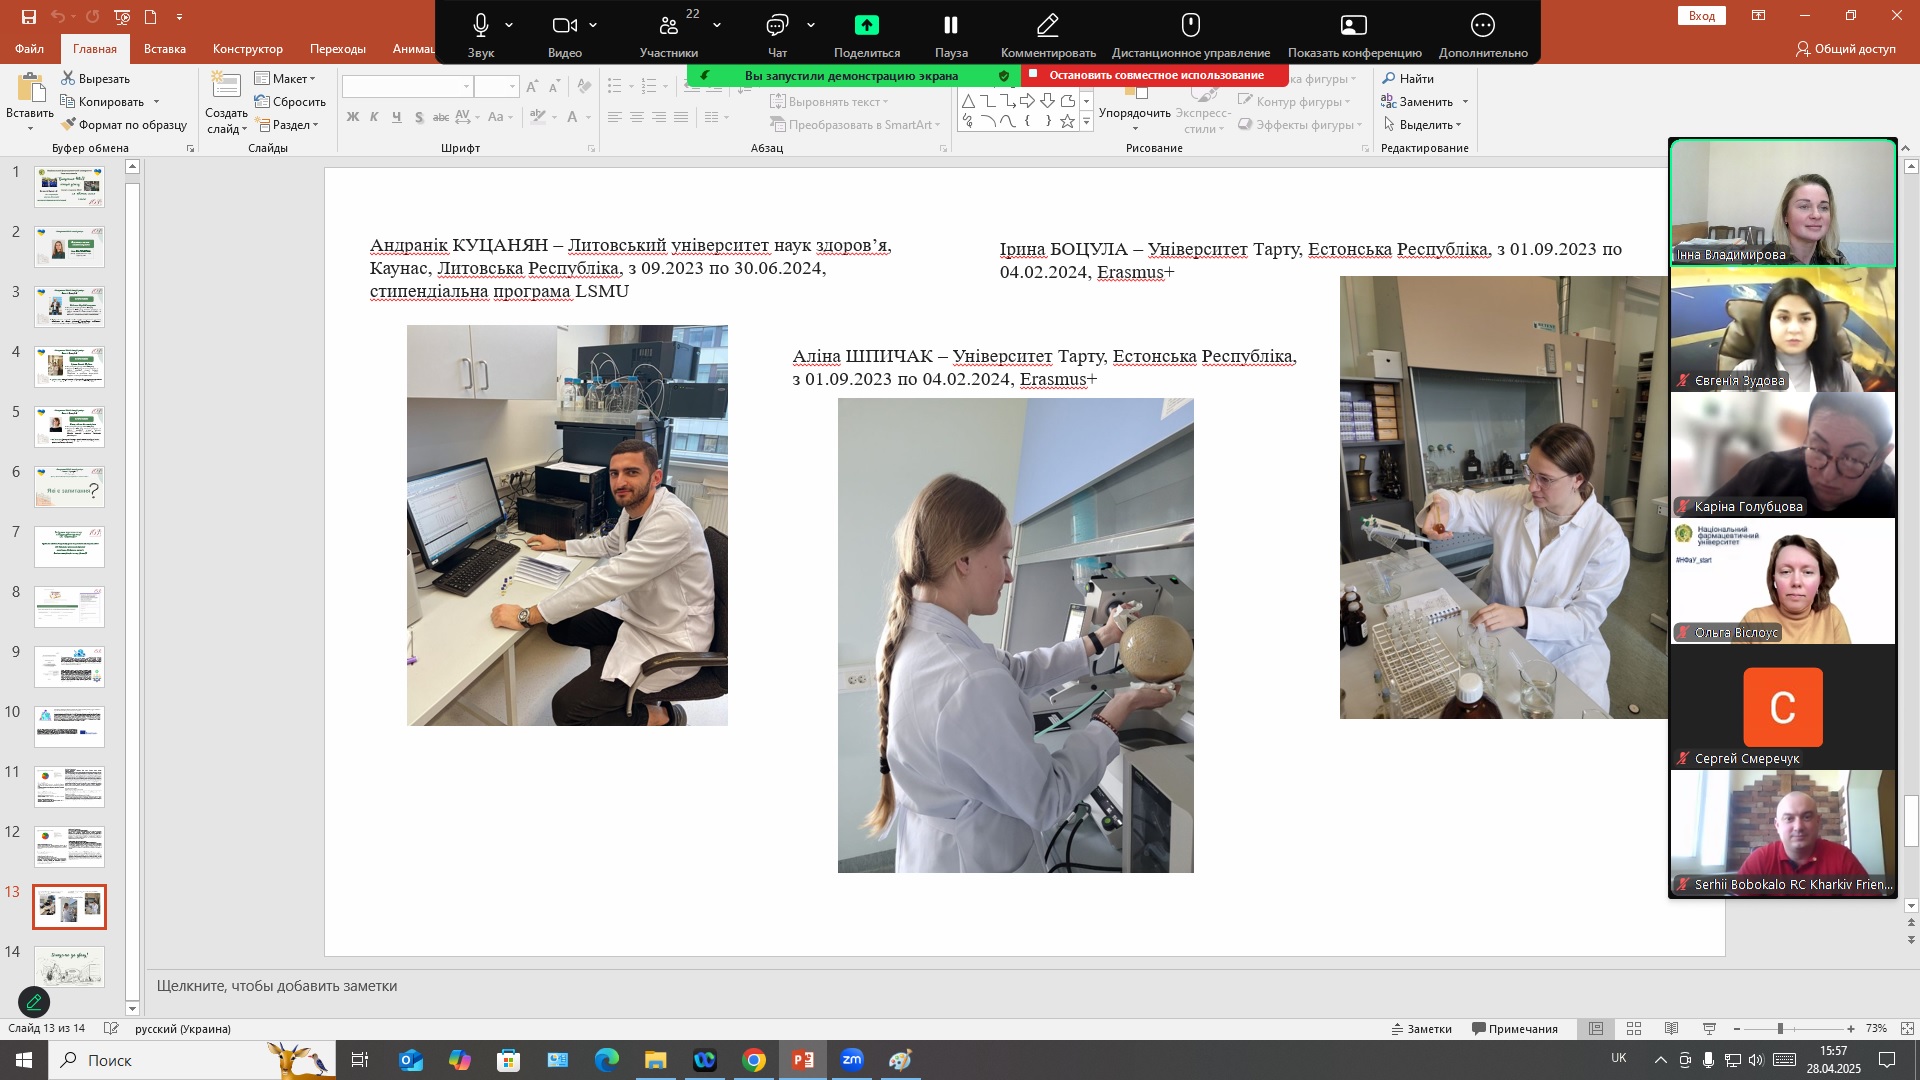Select Normal view status bar icon
This screenshot has height=1080, width=1920.
click(x=1596, y=1029)
